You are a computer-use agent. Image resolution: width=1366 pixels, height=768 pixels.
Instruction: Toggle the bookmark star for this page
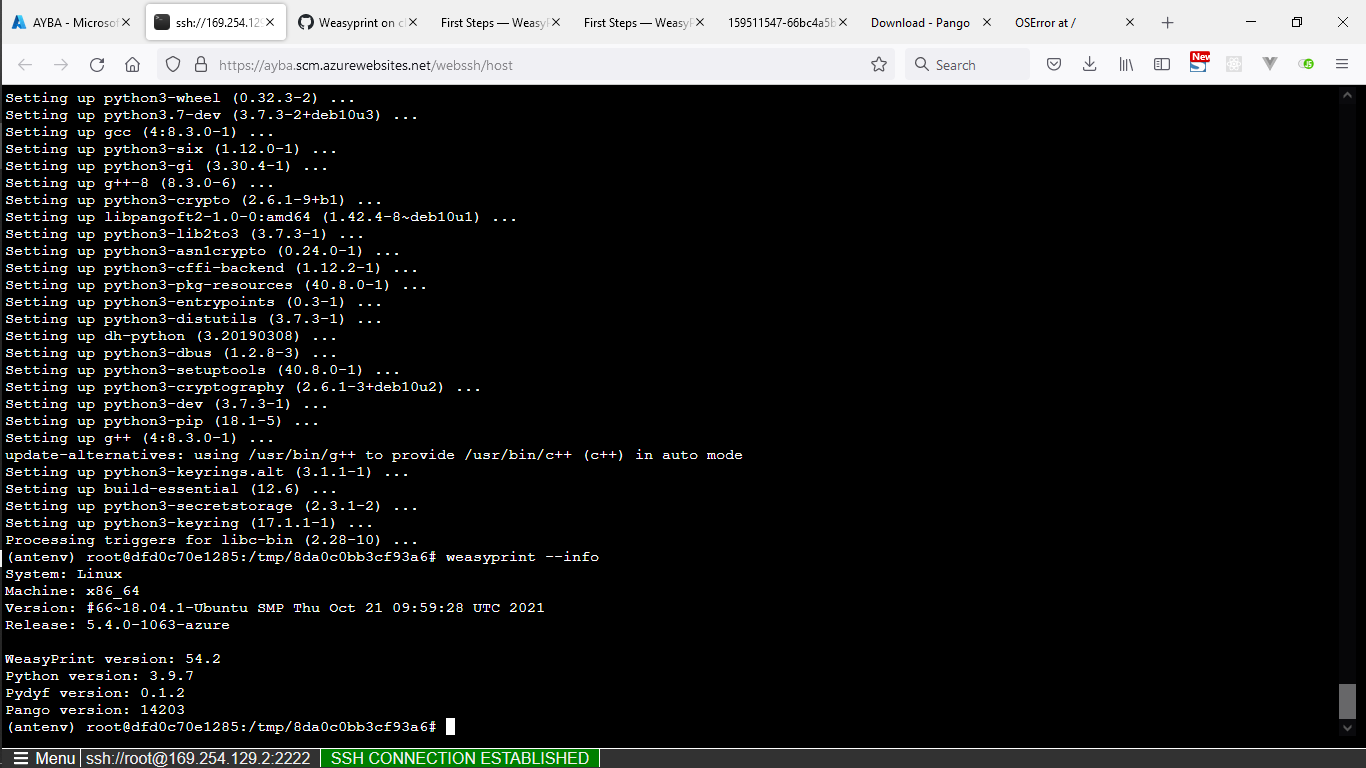879,64
